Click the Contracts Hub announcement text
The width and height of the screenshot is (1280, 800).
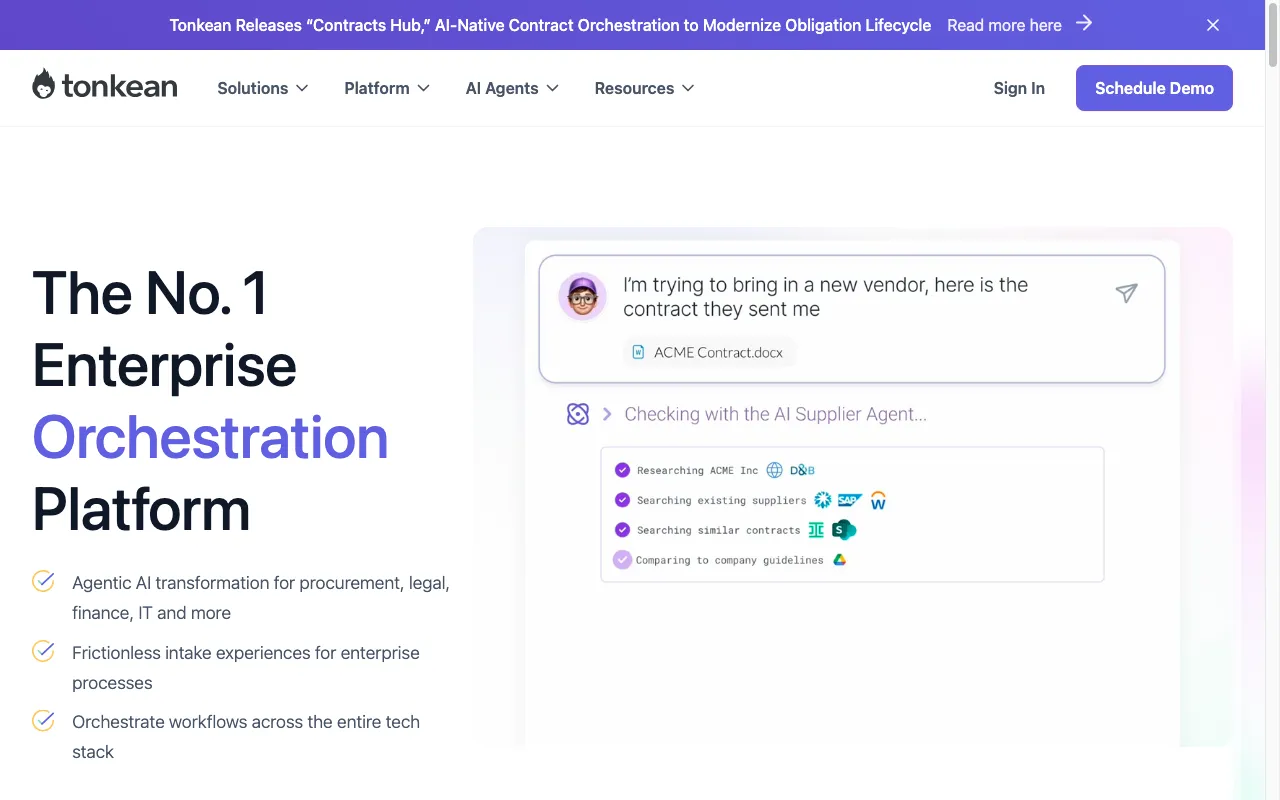point(550,25)
